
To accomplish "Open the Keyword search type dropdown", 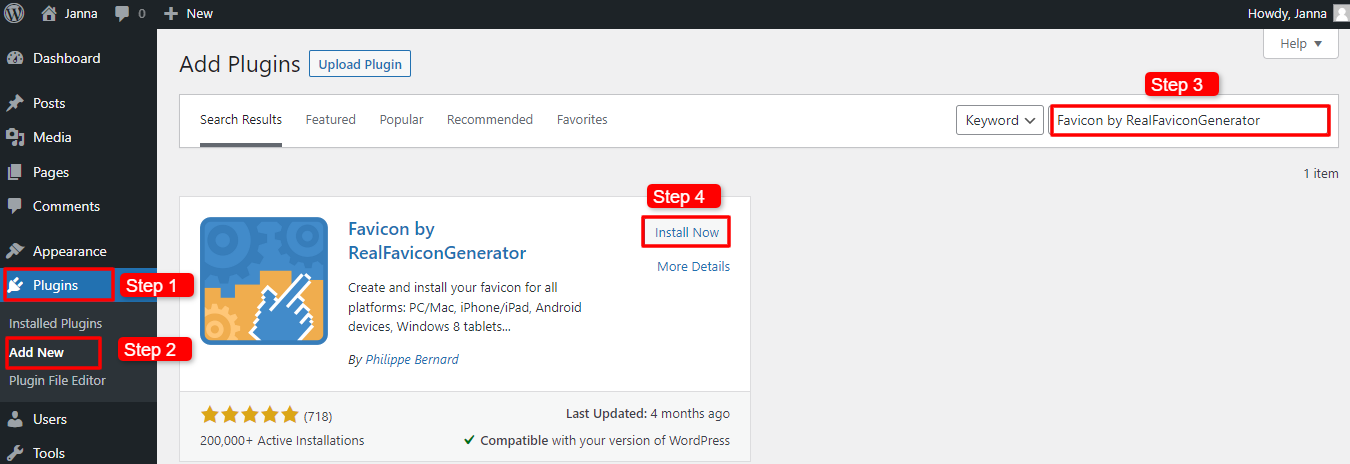I will [x=1000, y=120].
